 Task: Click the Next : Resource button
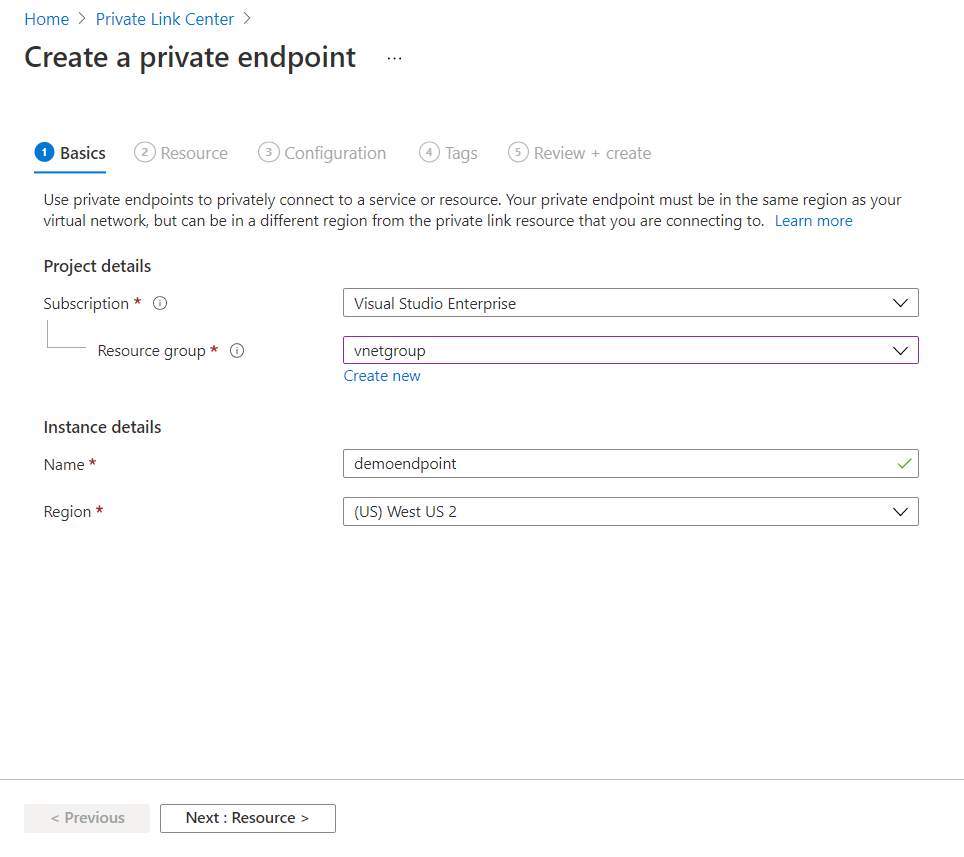247,818
